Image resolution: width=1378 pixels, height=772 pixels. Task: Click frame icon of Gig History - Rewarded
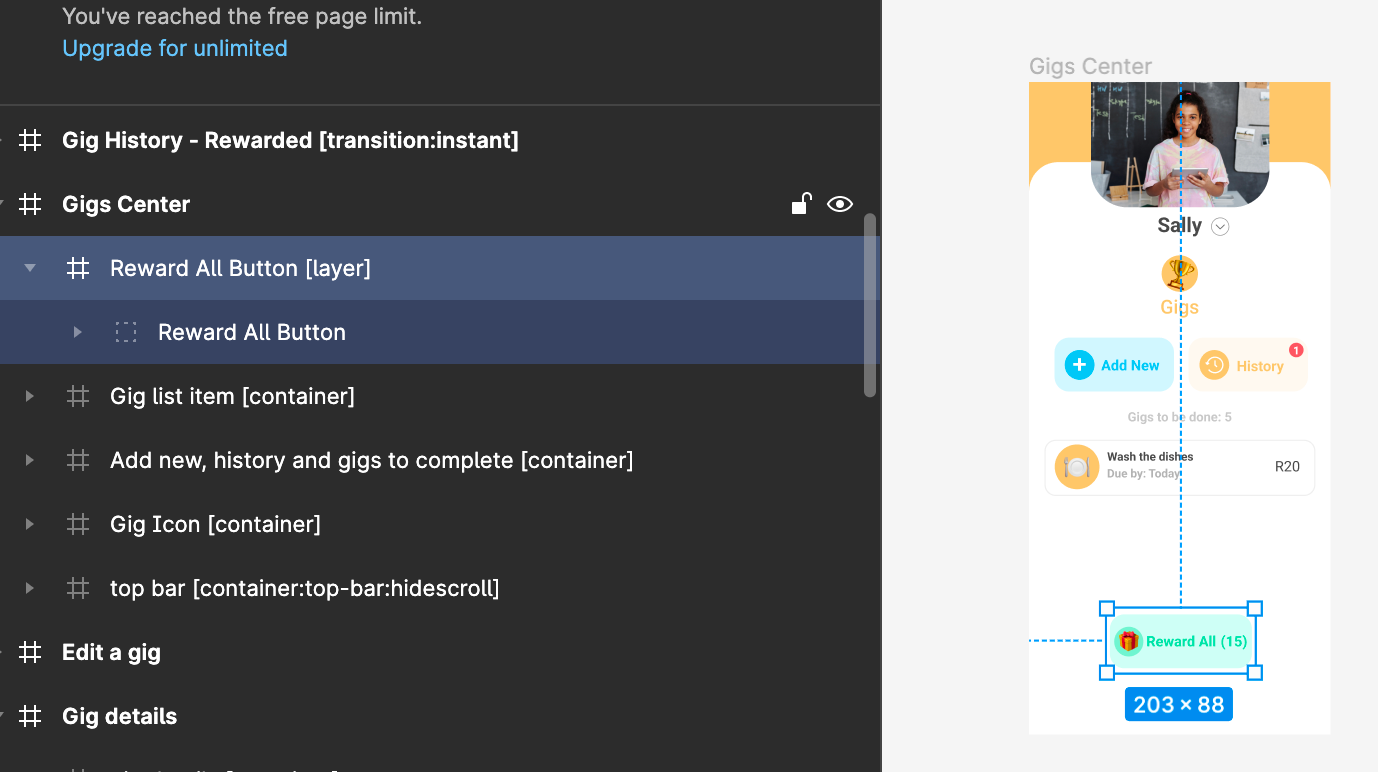click(31, 140)
